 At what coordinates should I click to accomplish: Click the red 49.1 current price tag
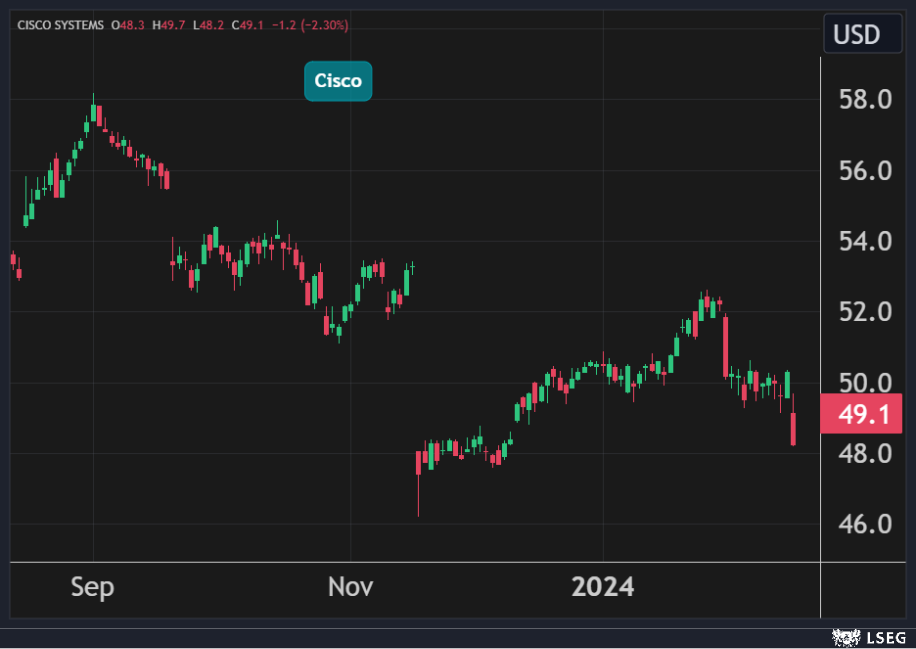[x=860, y=414]
